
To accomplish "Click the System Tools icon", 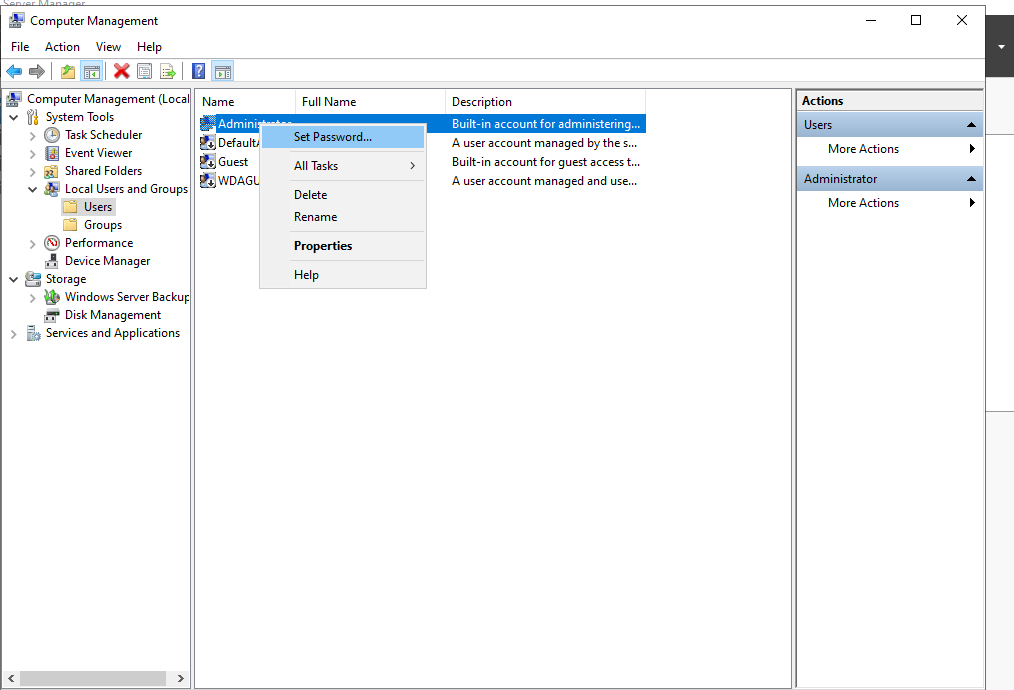I will [x=33, y=117].
